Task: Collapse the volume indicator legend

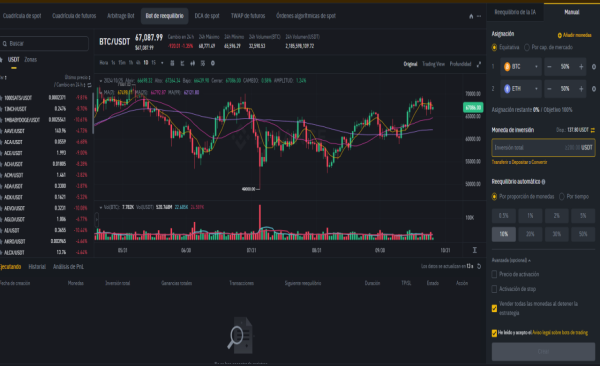Action: 101,207
